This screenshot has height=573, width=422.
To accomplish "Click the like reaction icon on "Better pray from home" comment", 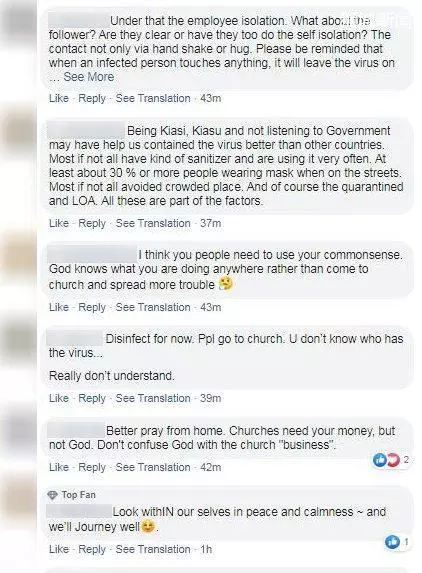I will [380, 460].
